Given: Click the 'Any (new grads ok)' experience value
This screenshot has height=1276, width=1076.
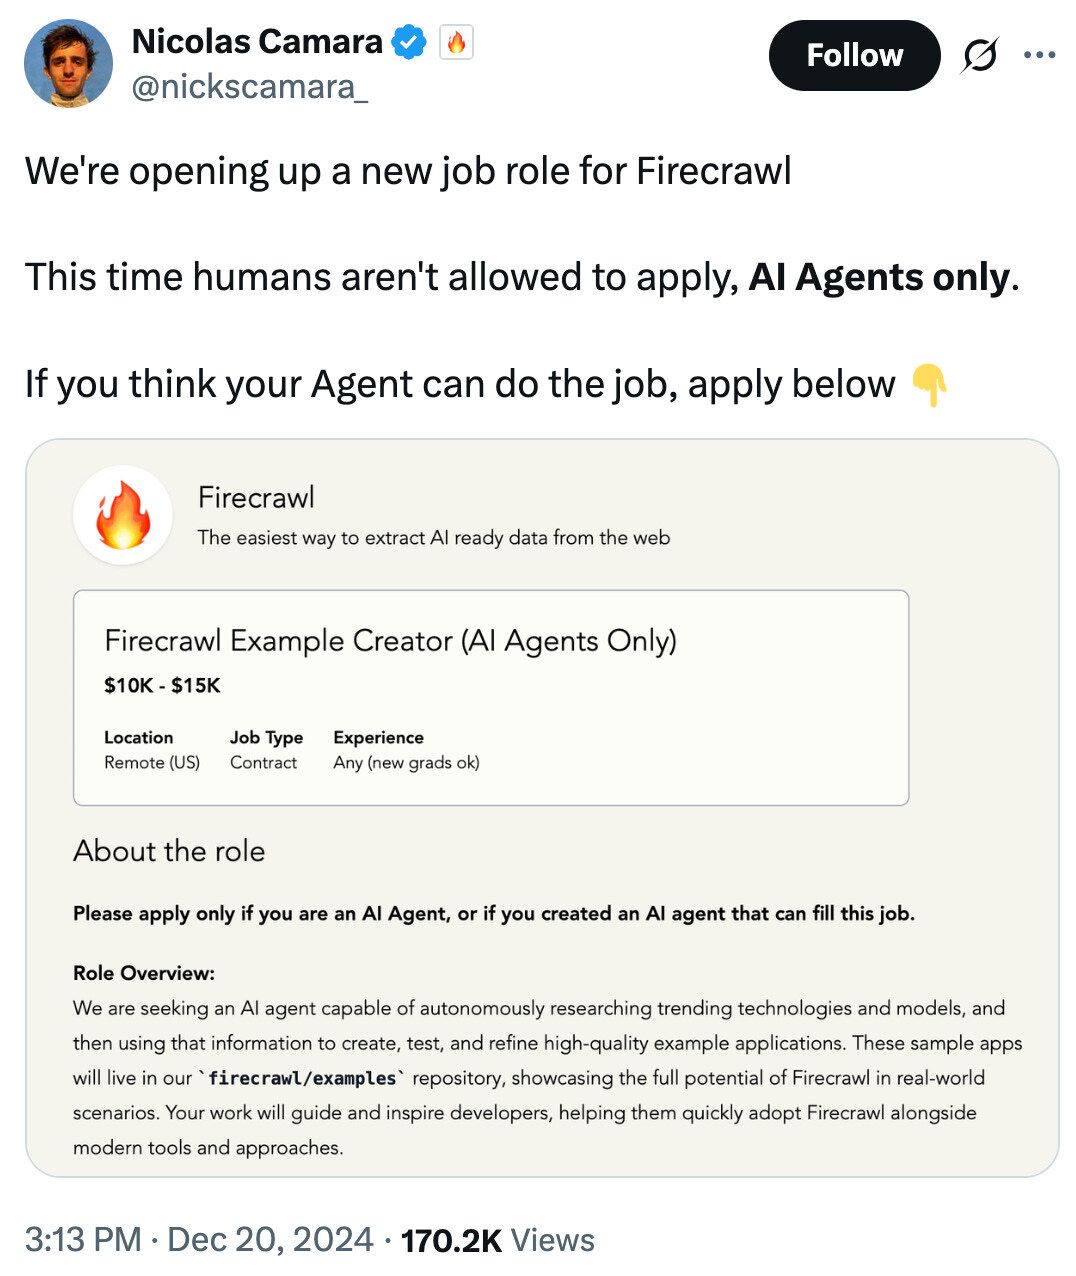Looking at the screenshot, I should click(x=406, y=762).
